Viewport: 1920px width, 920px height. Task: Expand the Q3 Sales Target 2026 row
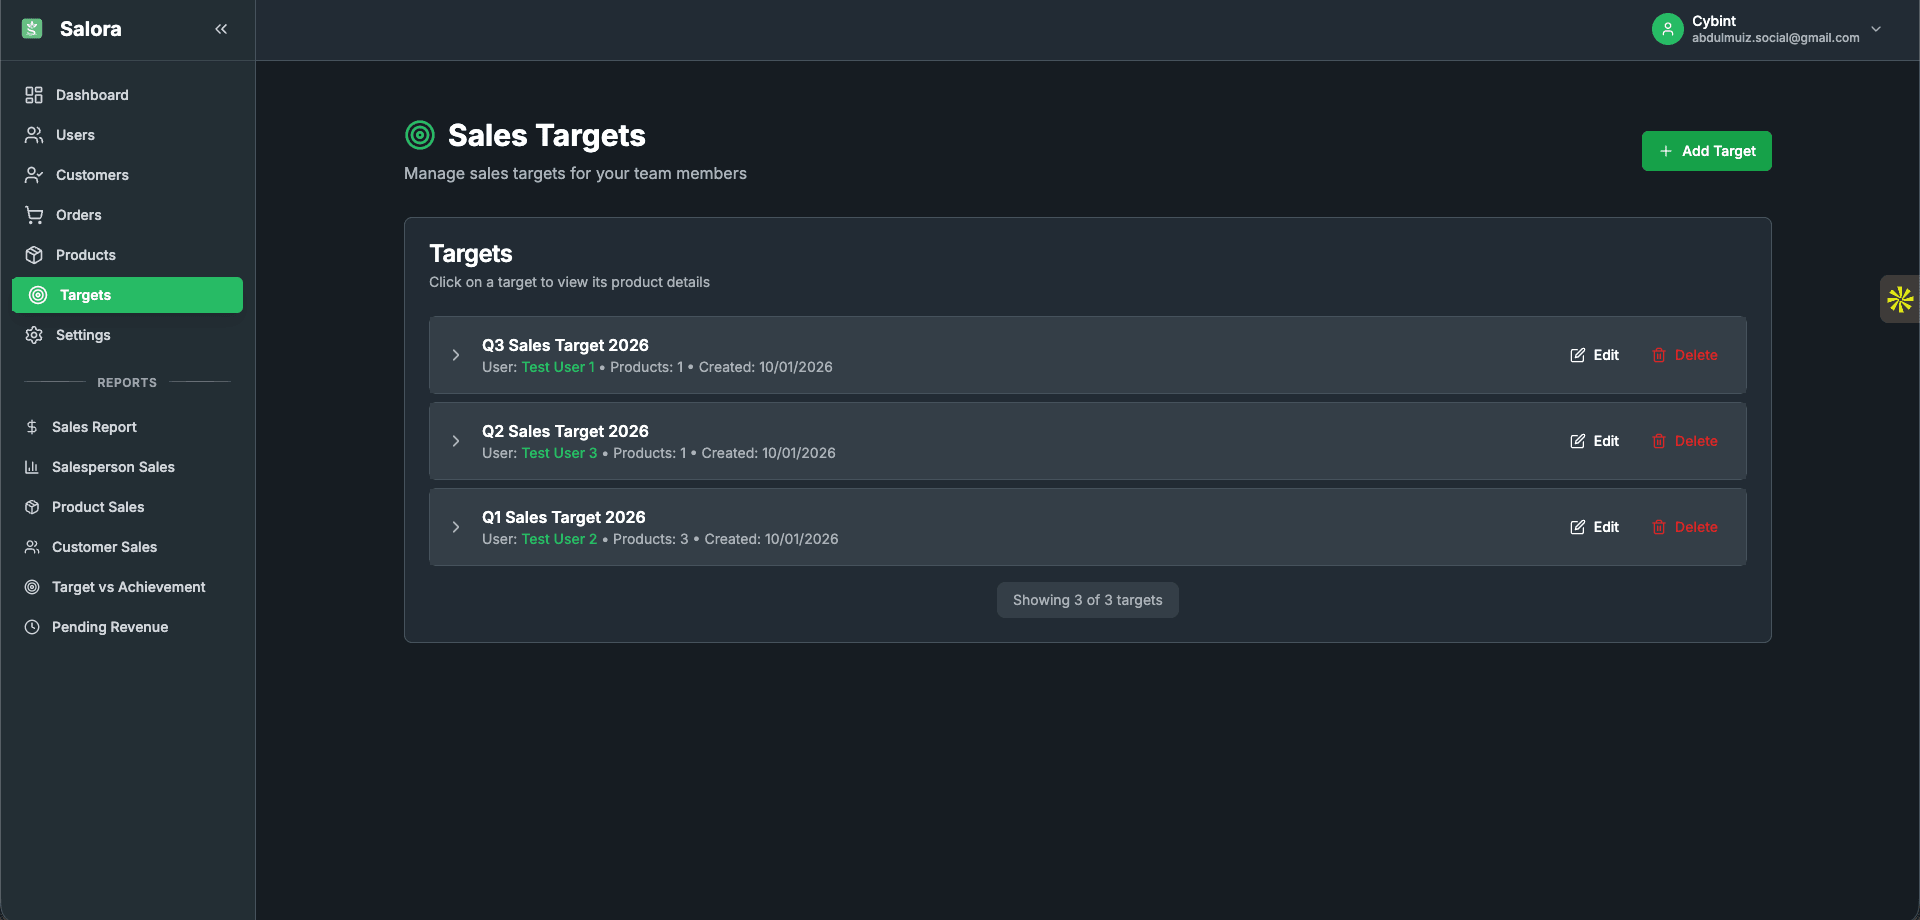click(456, 355)
